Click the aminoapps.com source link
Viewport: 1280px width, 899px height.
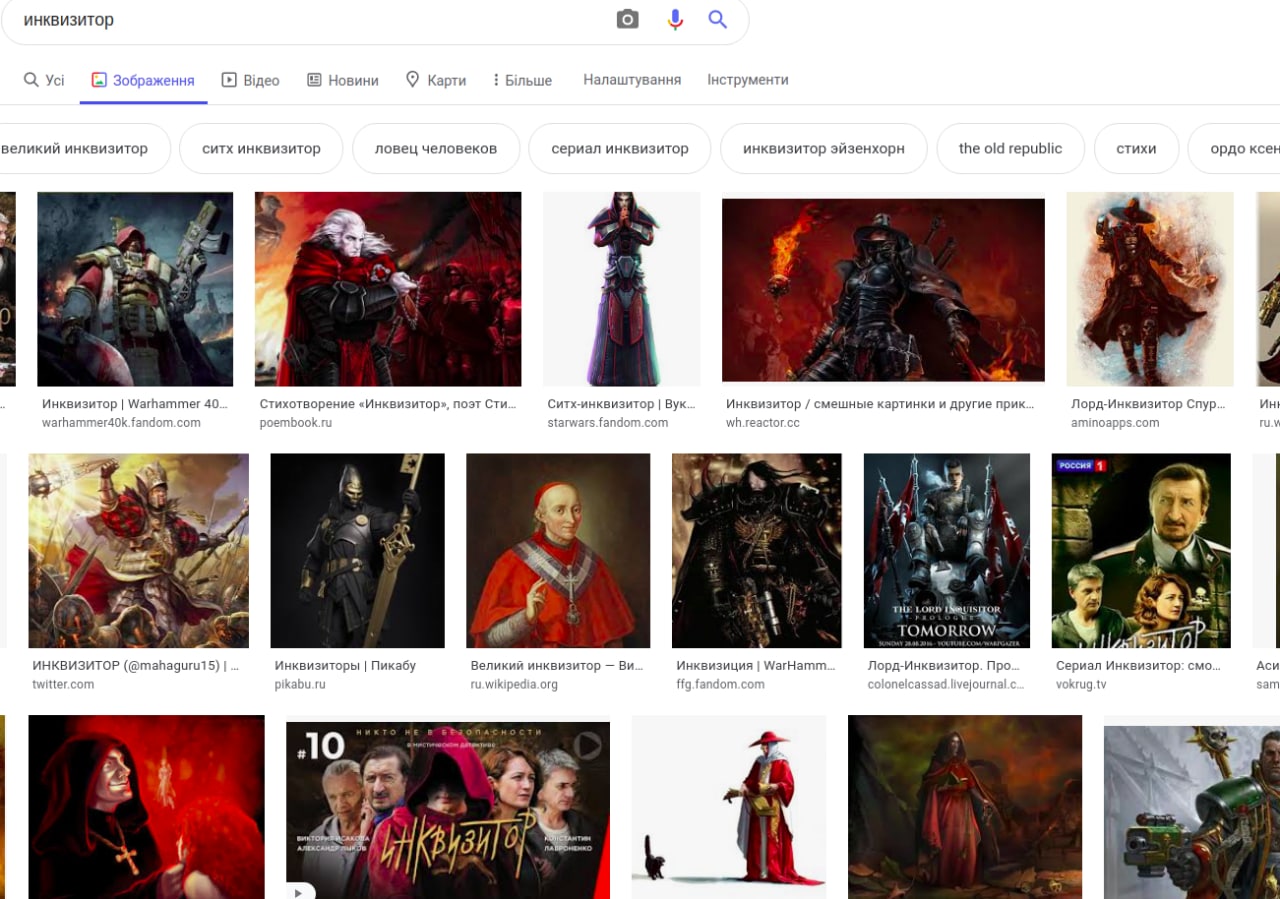pos(1115,423)
